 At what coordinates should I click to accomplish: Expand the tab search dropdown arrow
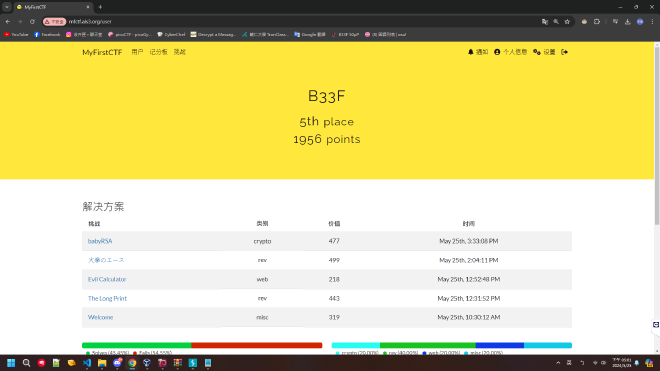click(7, 7)
